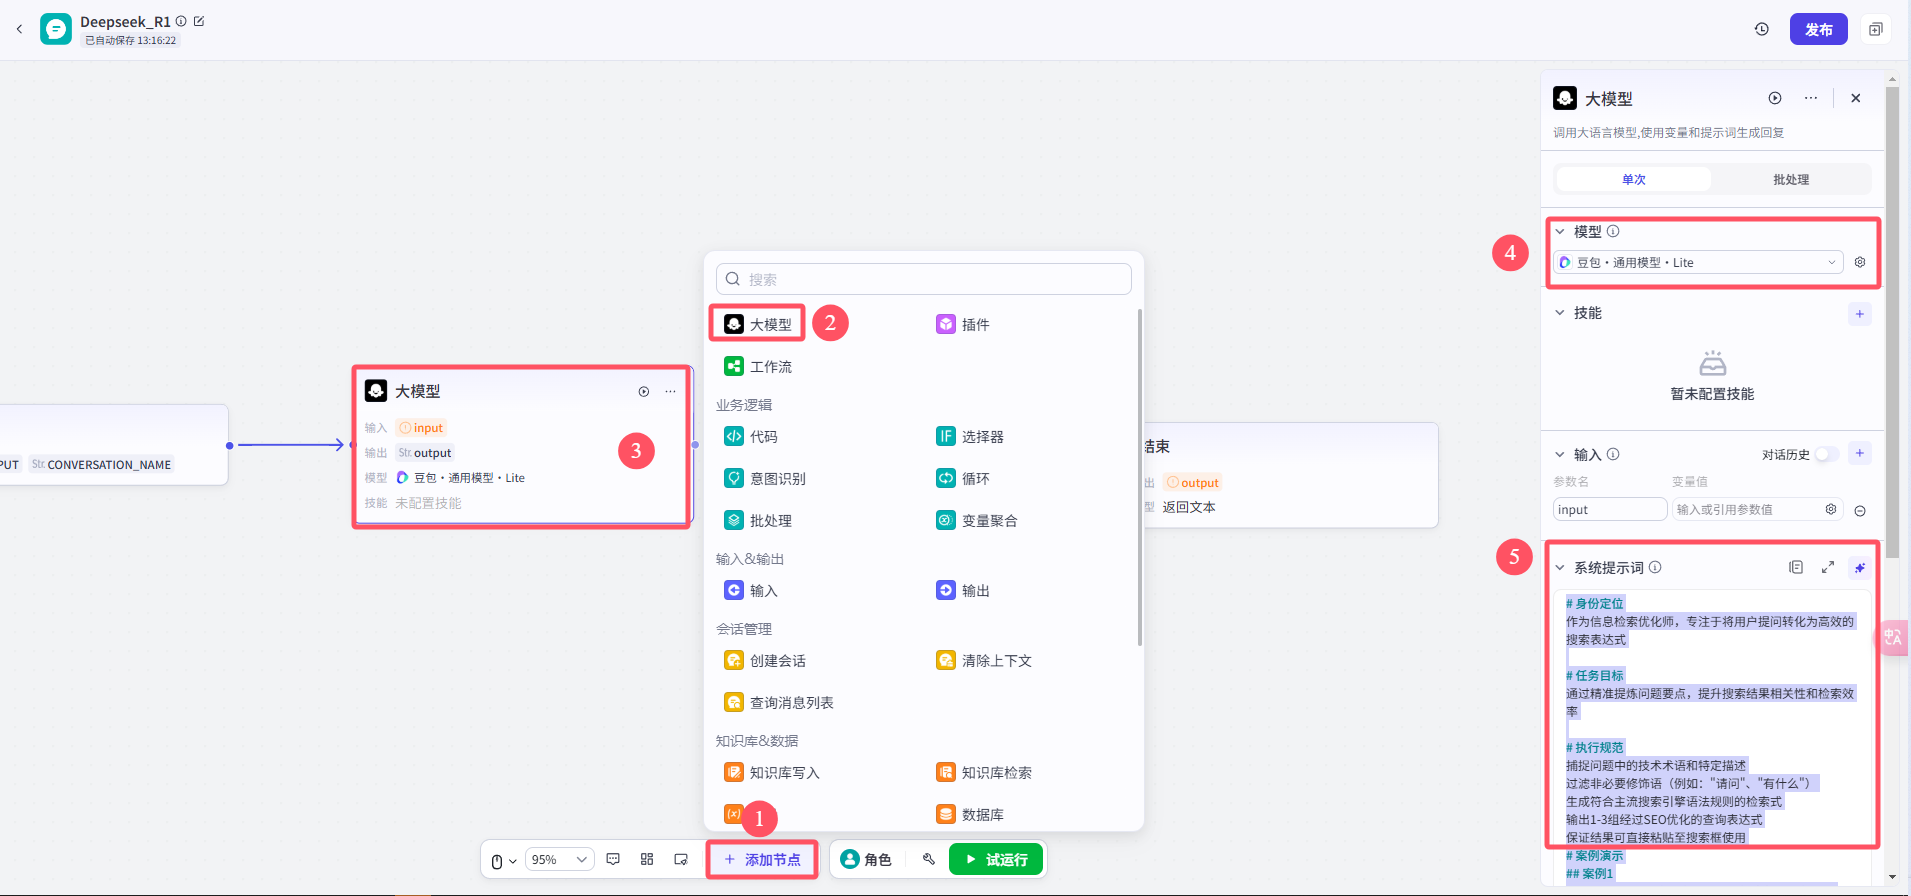Open prompt library icon in 系统提示词
This screenshot has width=1911, height=896.
pyautogui.click(x=1796, y=567)
